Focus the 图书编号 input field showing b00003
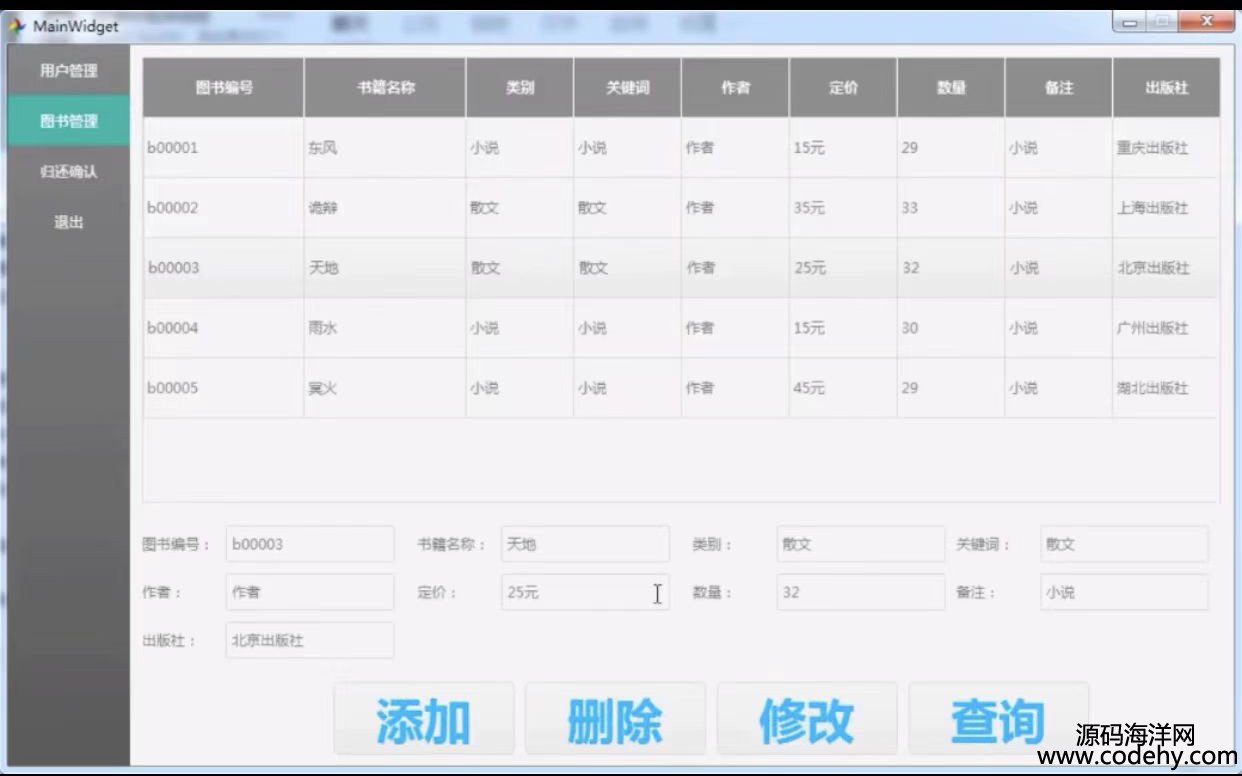This screenshot has height=776, width=1242. point(310,544)
